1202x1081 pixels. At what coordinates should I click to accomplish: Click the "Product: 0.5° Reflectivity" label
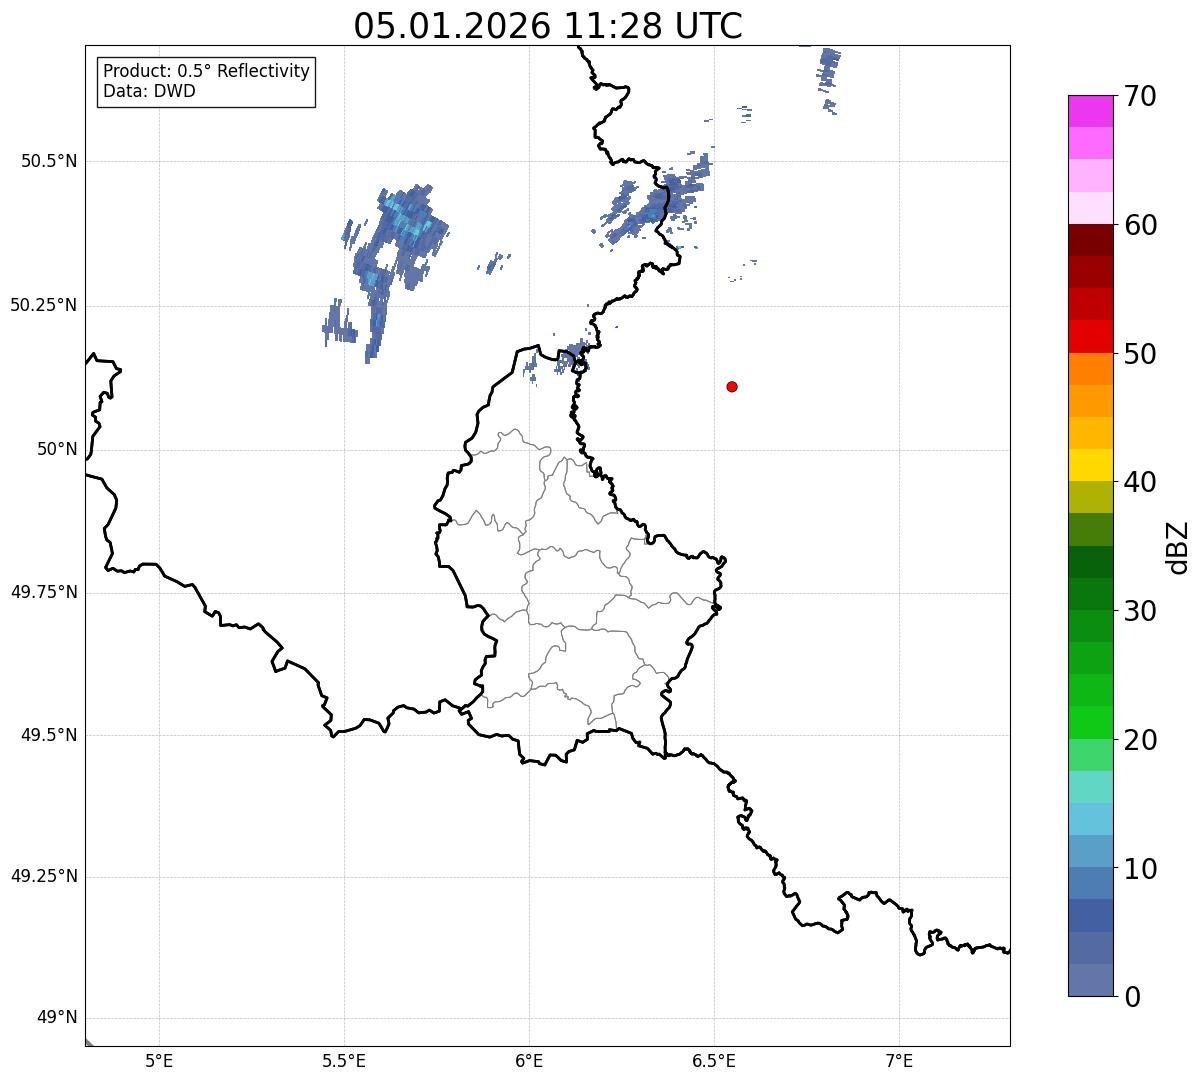click(206, 71)
